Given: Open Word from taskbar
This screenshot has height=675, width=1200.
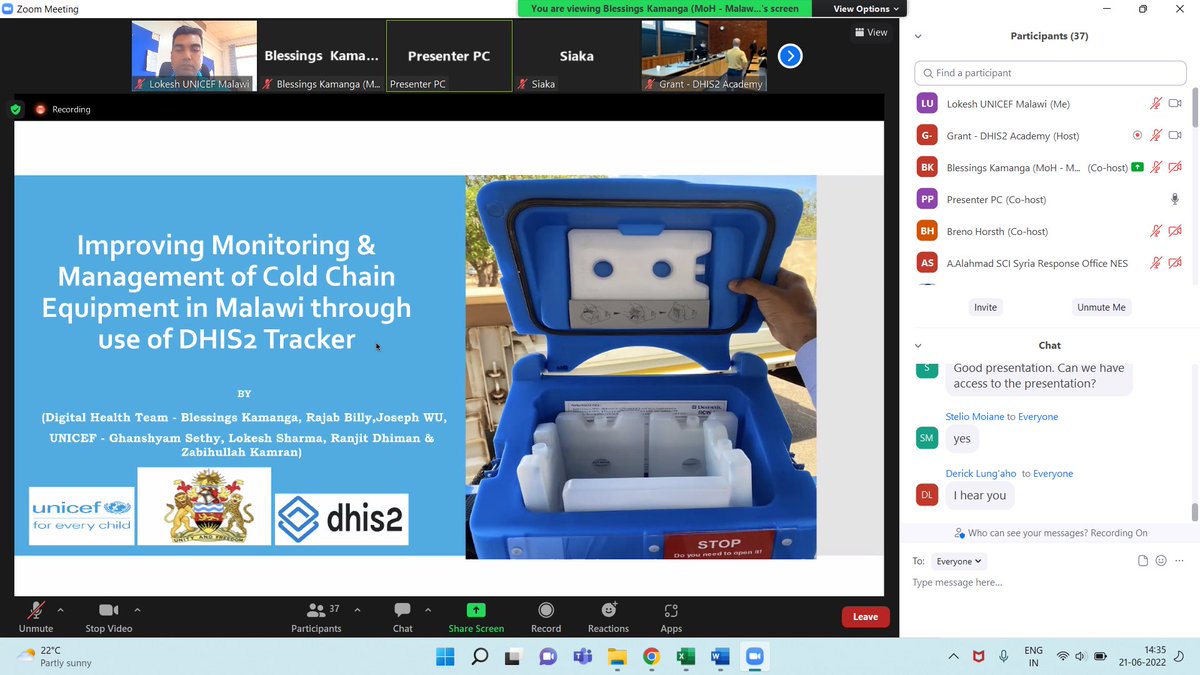Looking at the screenshot, I should pos(720,656).
